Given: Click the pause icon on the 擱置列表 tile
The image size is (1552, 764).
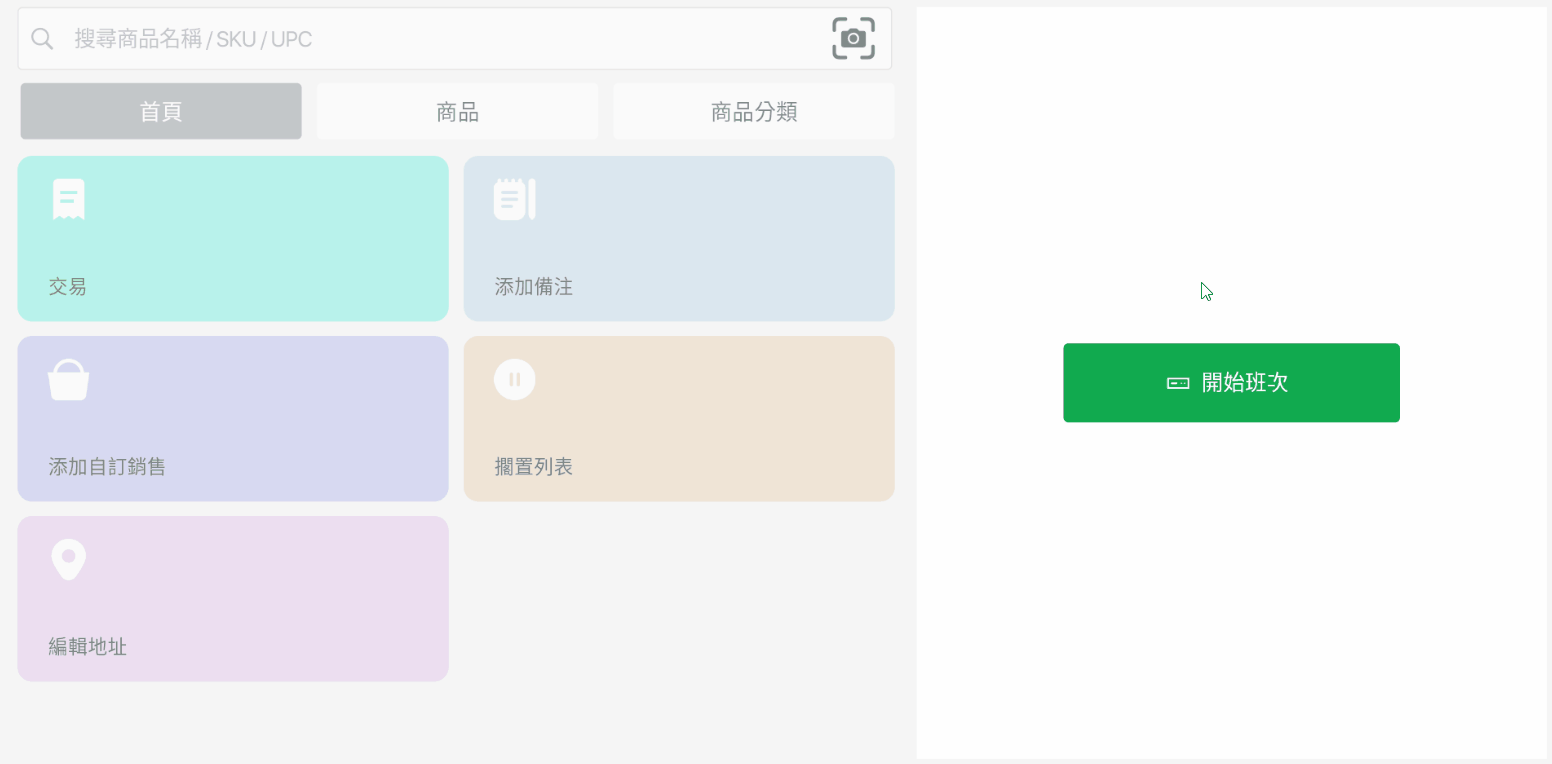Looking at the screenshot, I should tap(514, 379).
